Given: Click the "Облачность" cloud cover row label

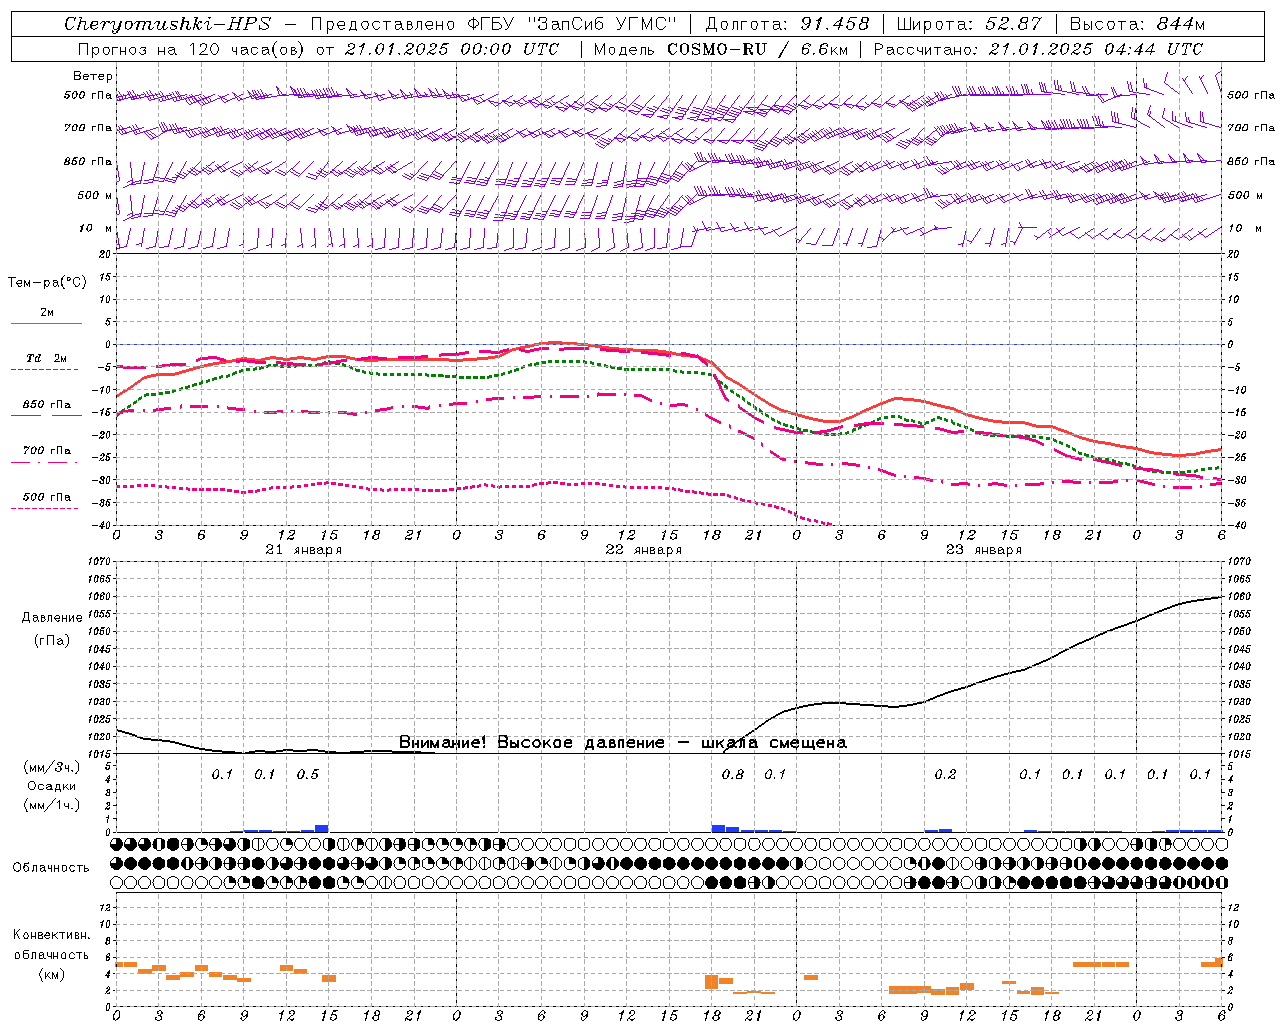Looking at the screenshot, I should pos(51,868).
